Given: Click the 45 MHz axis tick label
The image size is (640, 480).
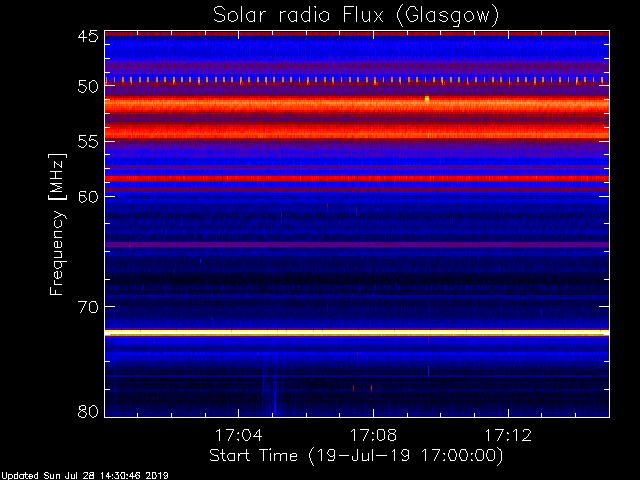Looking at the screenshot, I should point(88,36).
